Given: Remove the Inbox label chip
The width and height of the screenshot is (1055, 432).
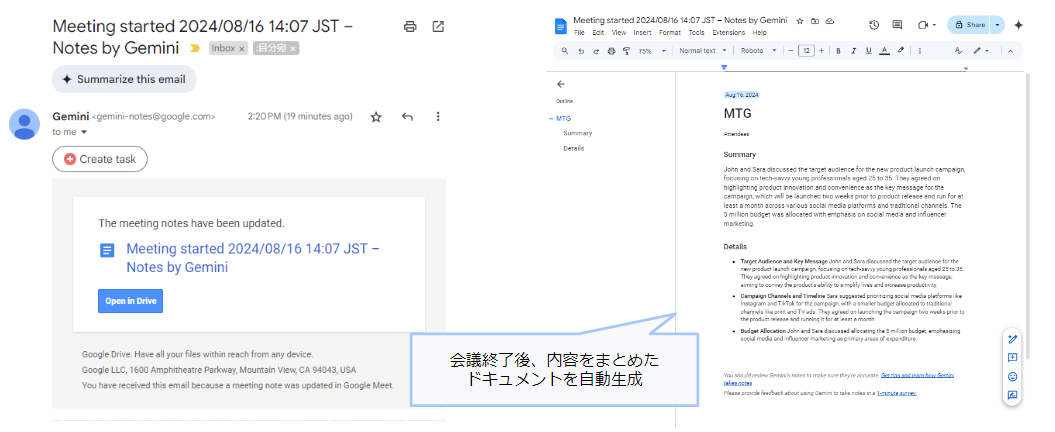Looking at the screenshot, I should click(242, 48).
